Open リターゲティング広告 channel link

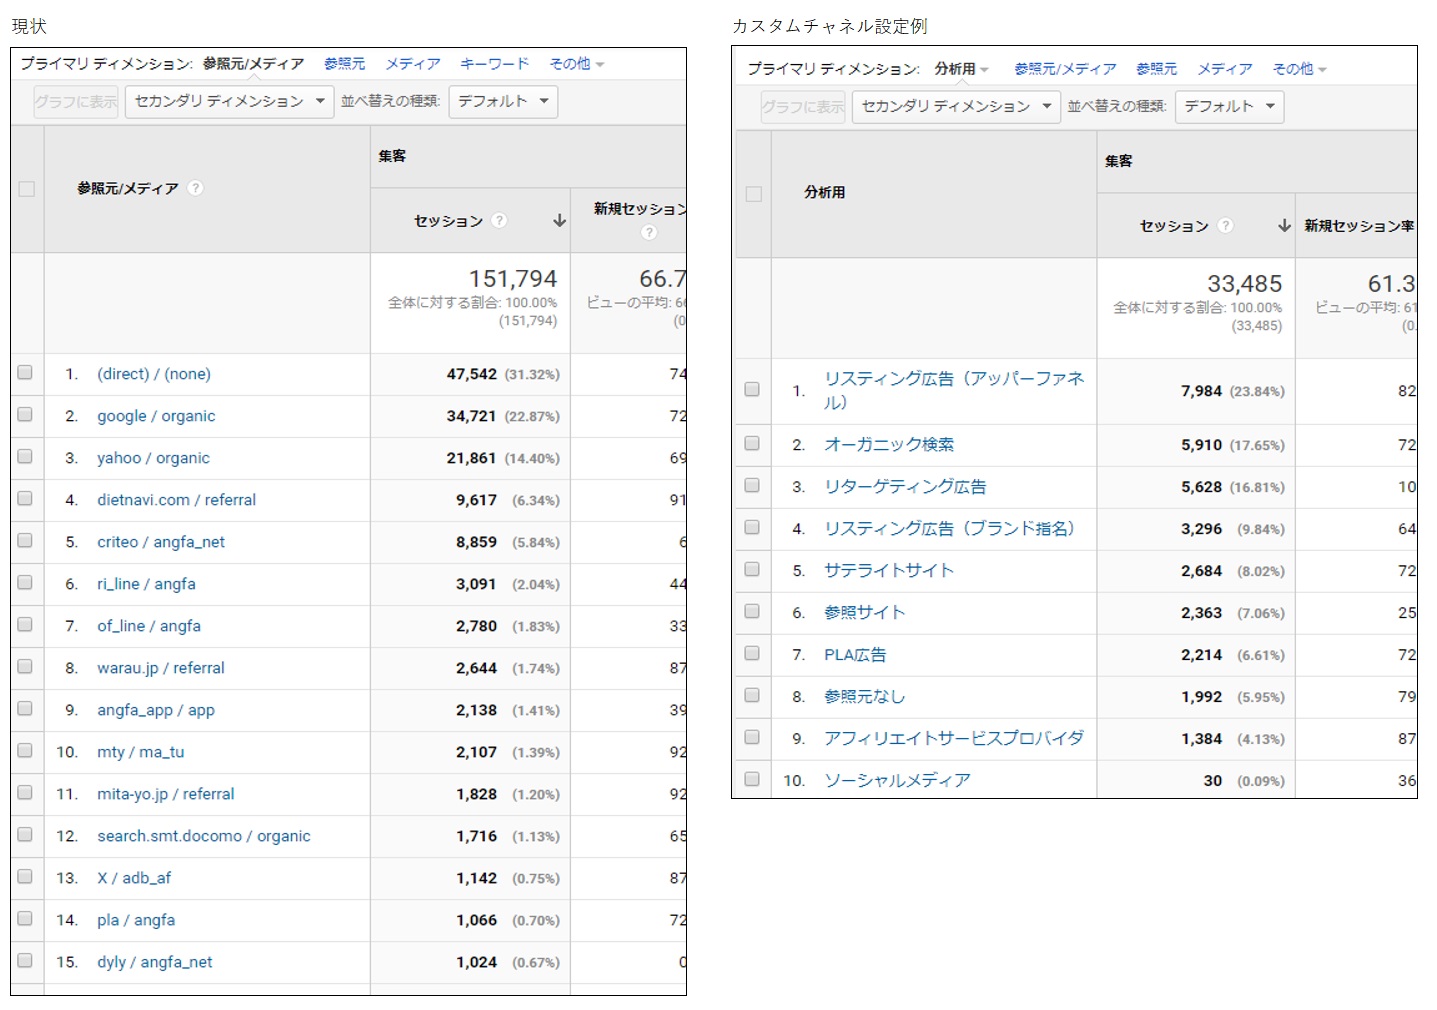click(904, 487)
